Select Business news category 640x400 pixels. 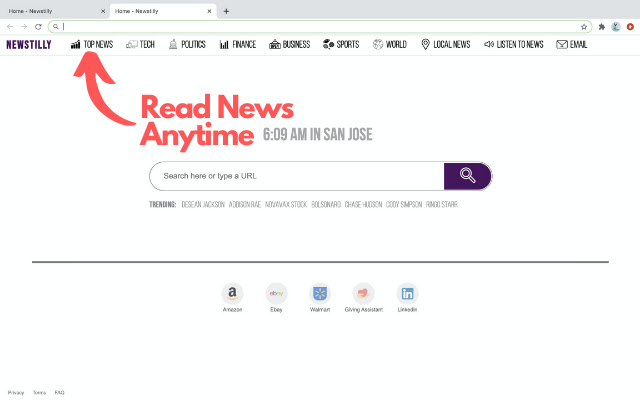pos(289,44)
